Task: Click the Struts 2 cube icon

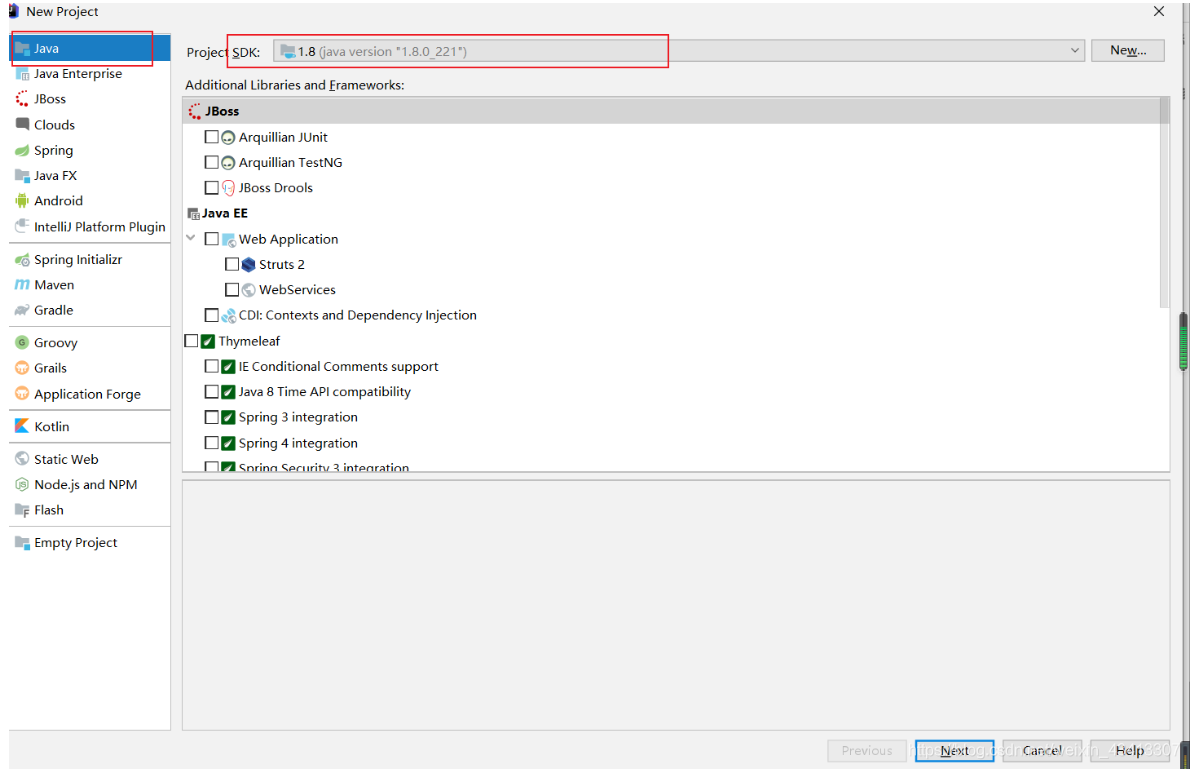Action: pyautogui.click(x=248, y=264)
